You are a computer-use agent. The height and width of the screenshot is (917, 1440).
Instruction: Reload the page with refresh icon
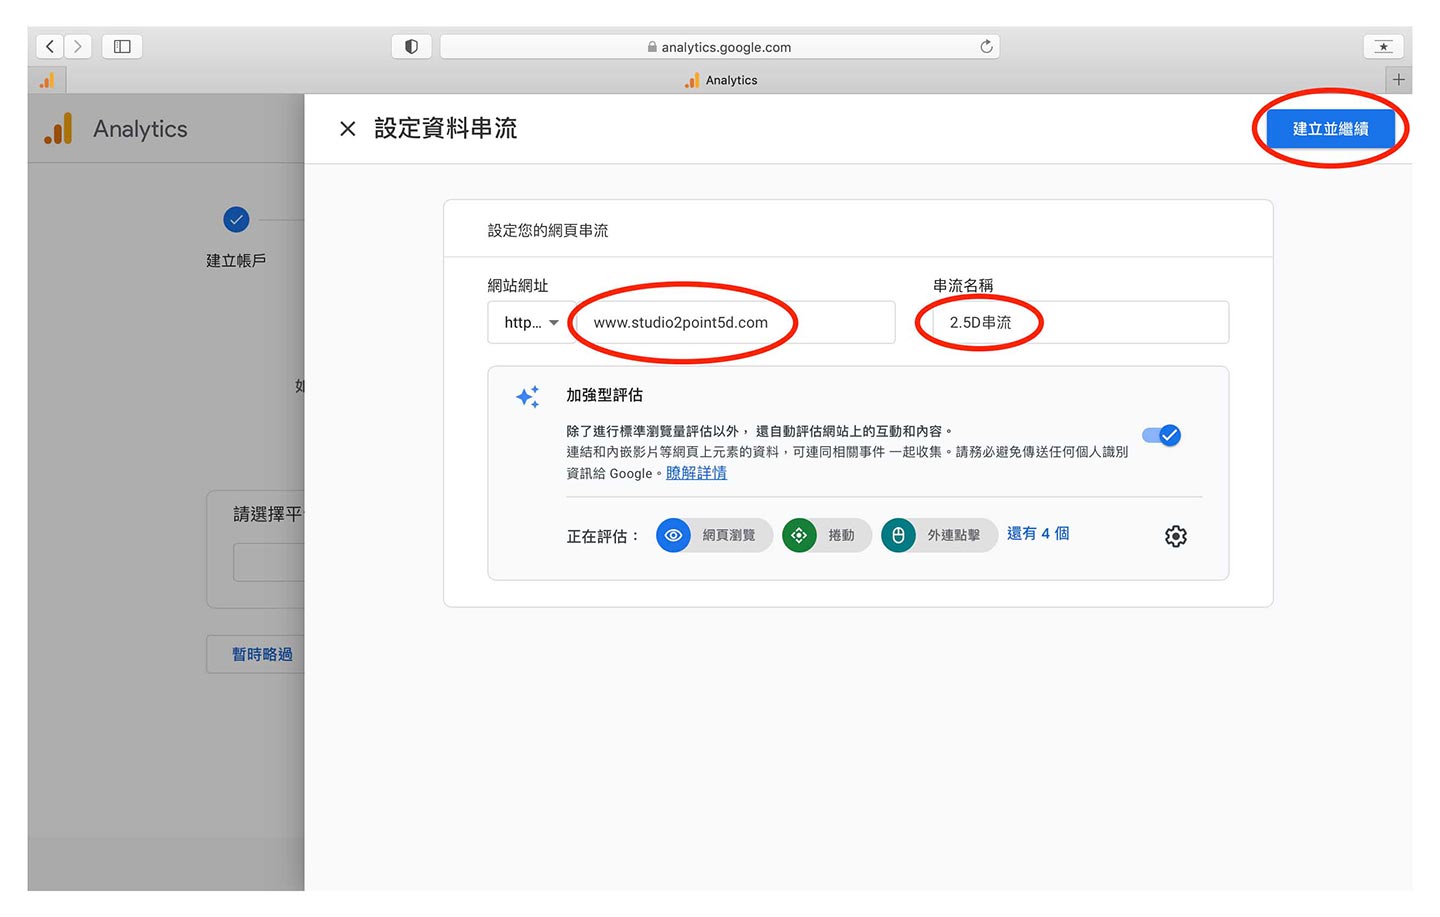click(986, 46)
